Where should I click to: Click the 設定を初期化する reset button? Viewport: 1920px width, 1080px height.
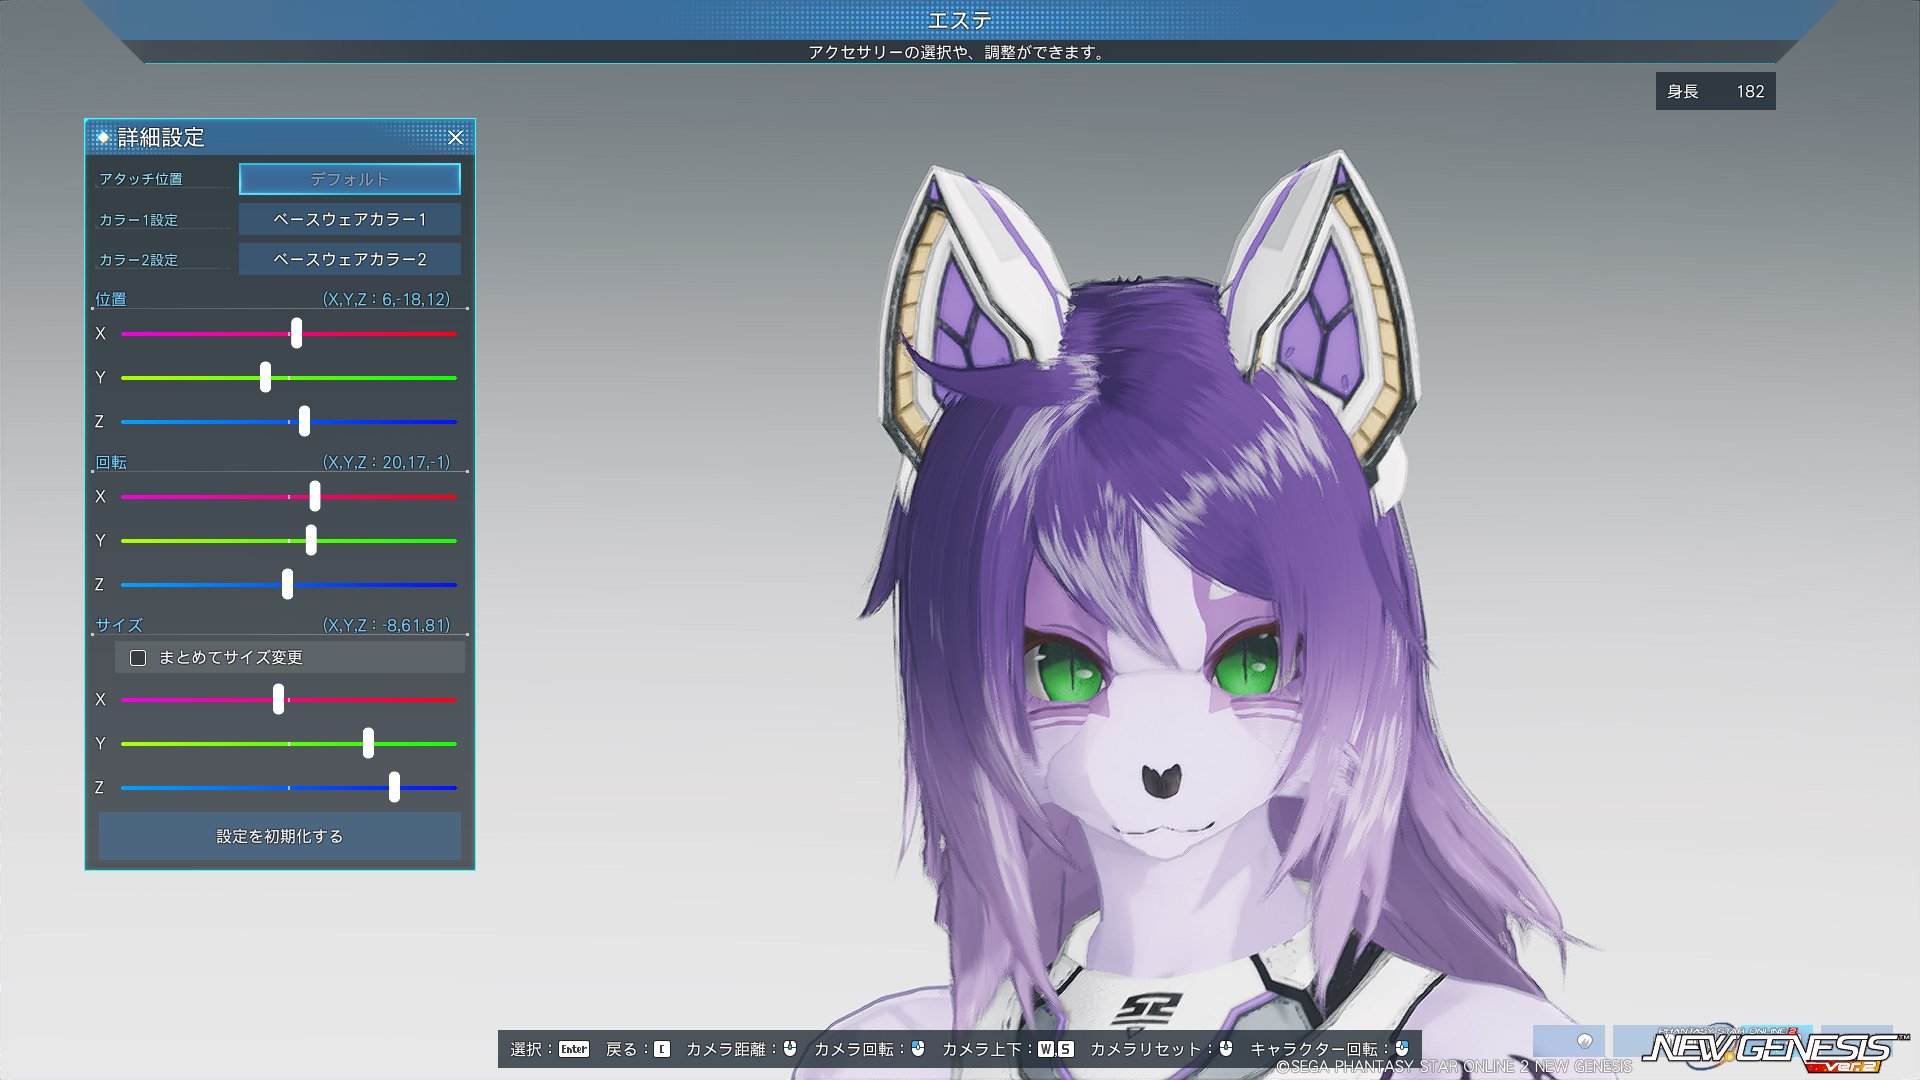coord(280,836)
